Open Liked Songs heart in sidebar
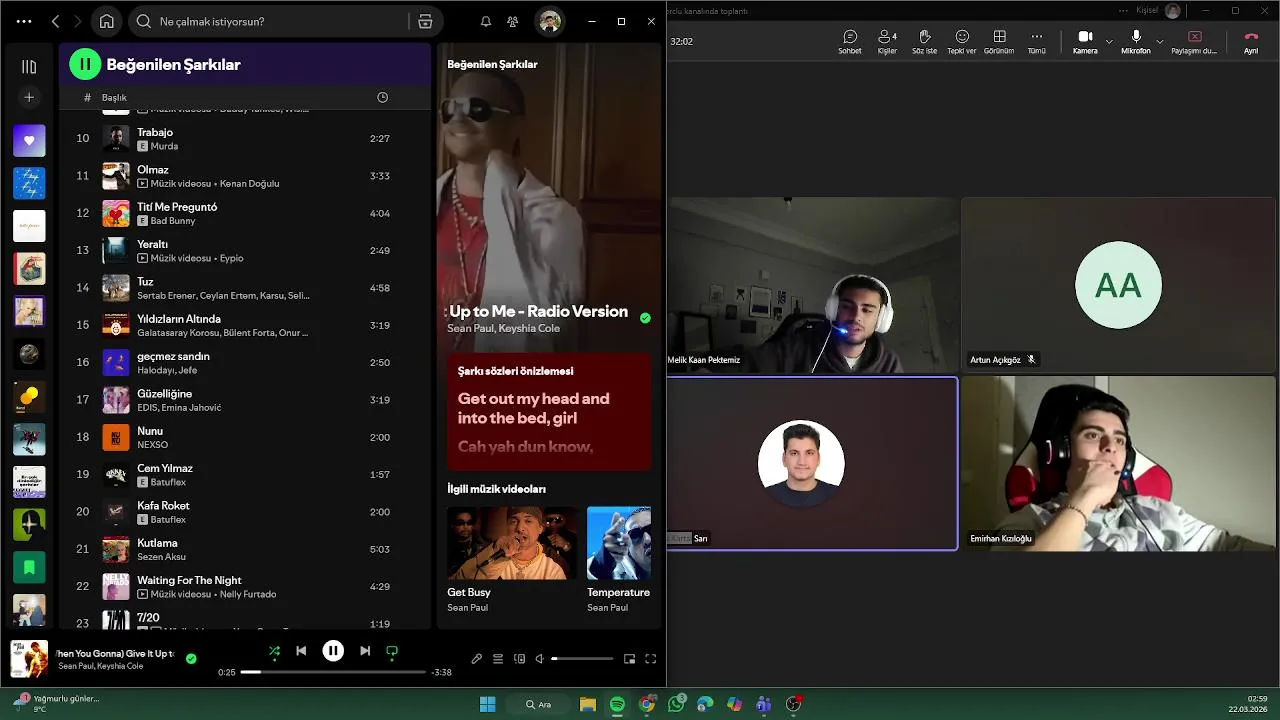Viewport: 1280px width, 720px height. pos(29,141)
